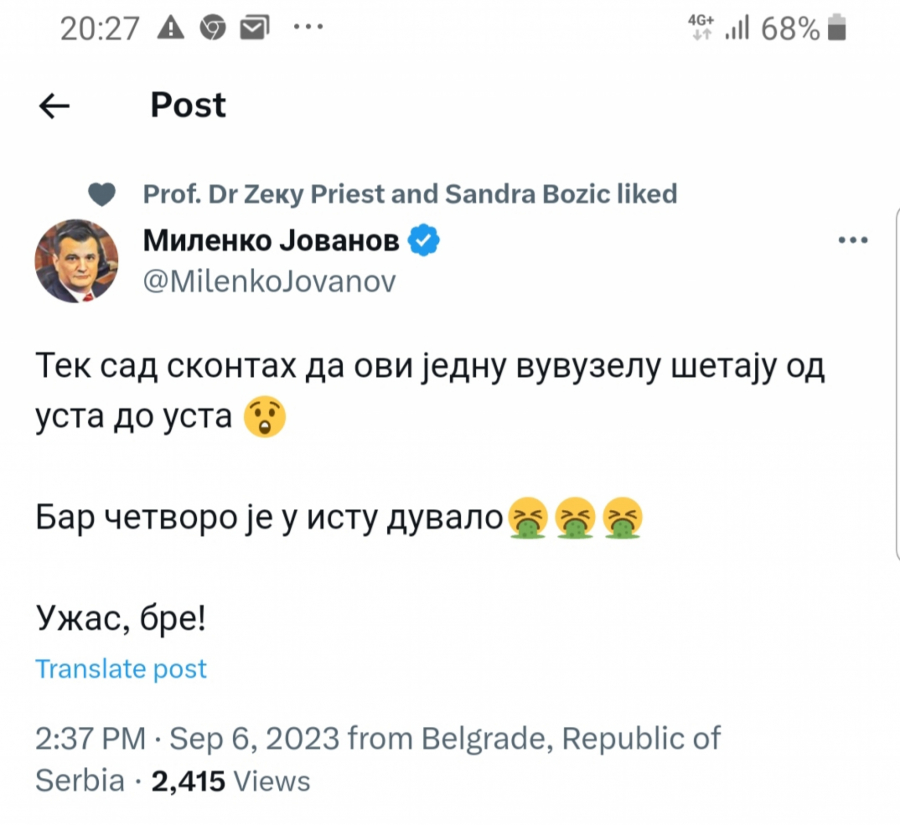Image resolution: width=900 pixels, height=825 pixels.
Task: Tap the blue verified checkmark badge
Action: tap(424, 239)
